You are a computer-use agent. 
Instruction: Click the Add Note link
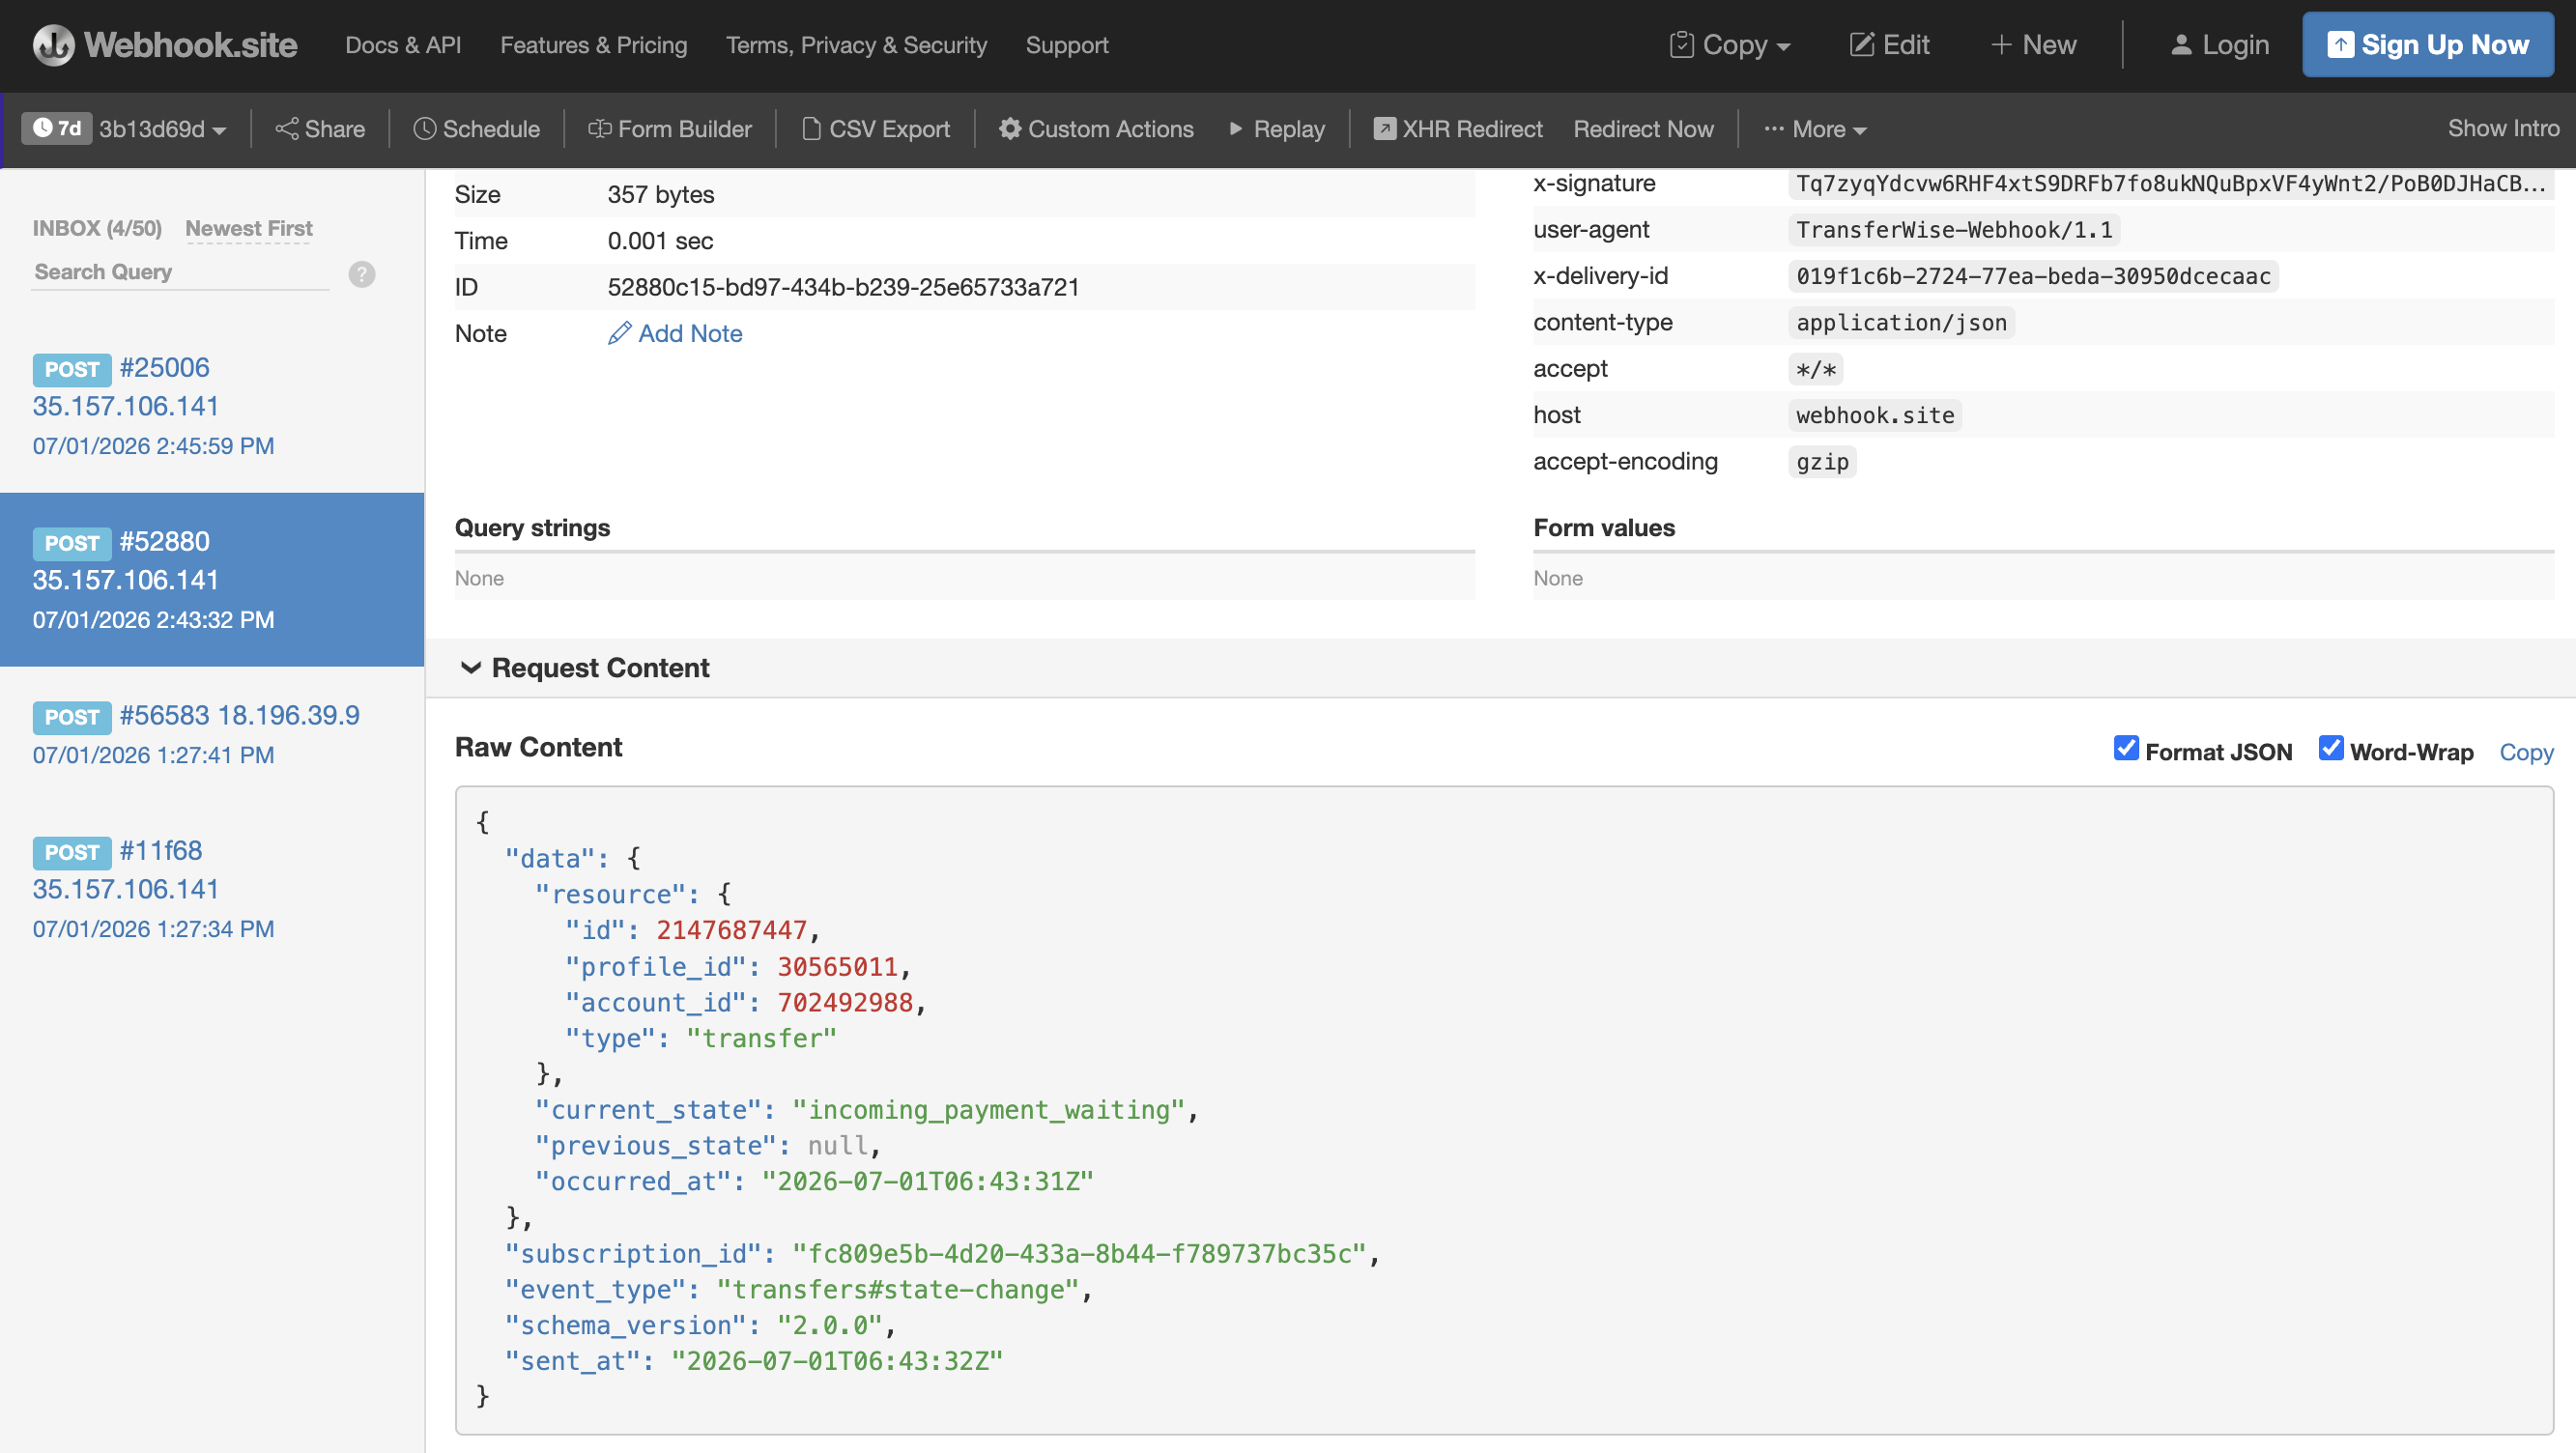(x=676, y=333)
